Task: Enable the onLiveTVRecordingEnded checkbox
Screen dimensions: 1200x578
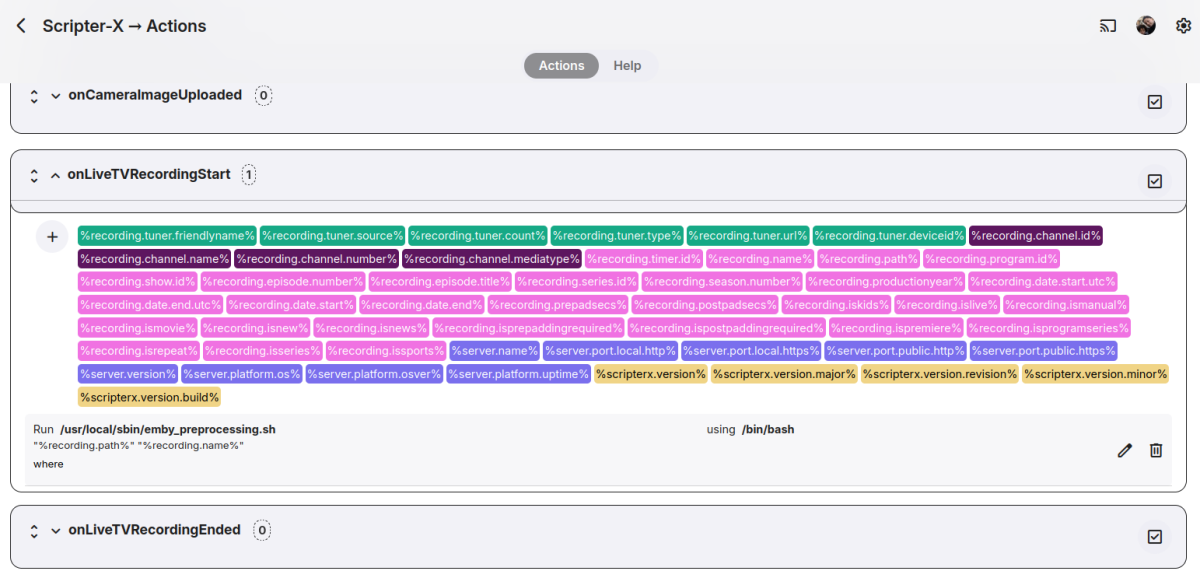Action: 1154,536
